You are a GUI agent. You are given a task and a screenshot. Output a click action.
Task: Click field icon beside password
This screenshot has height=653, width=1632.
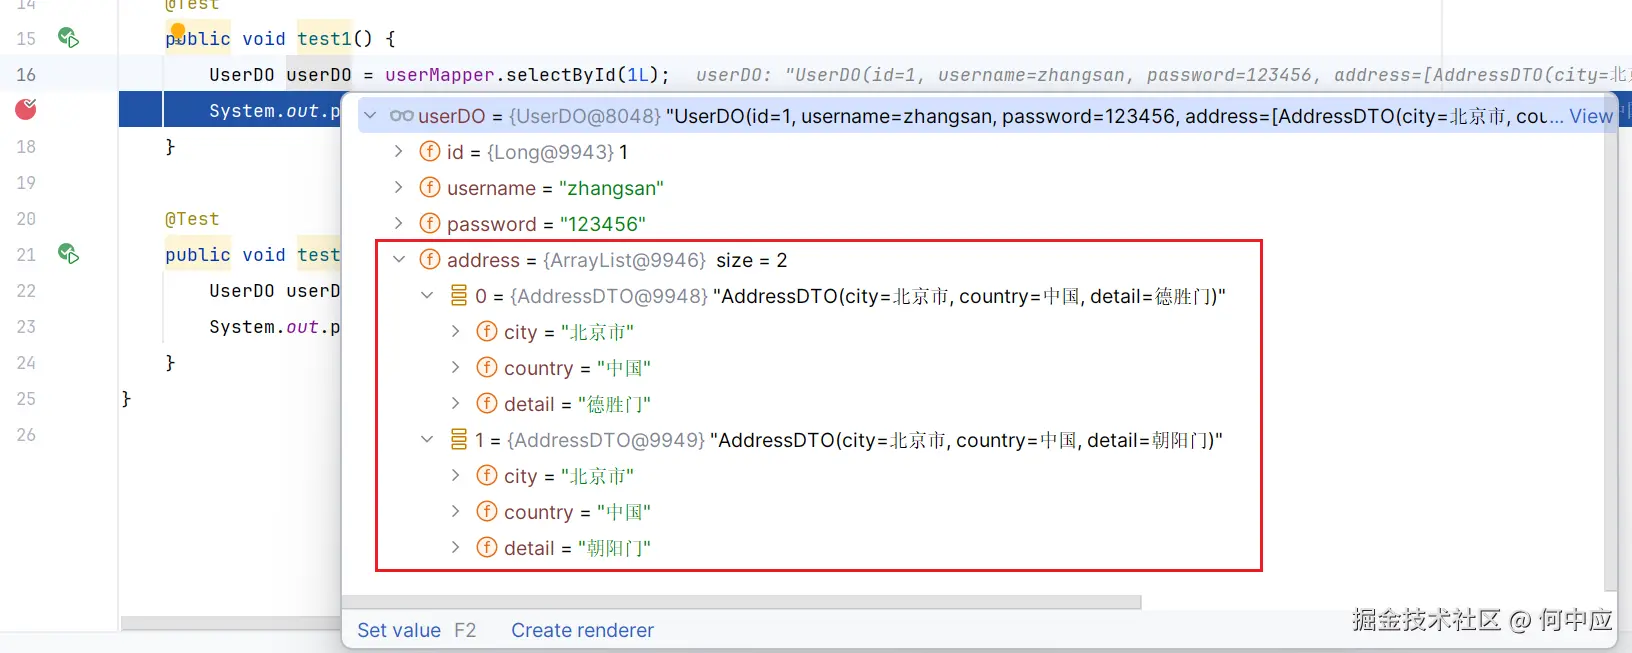coord(430,224)
